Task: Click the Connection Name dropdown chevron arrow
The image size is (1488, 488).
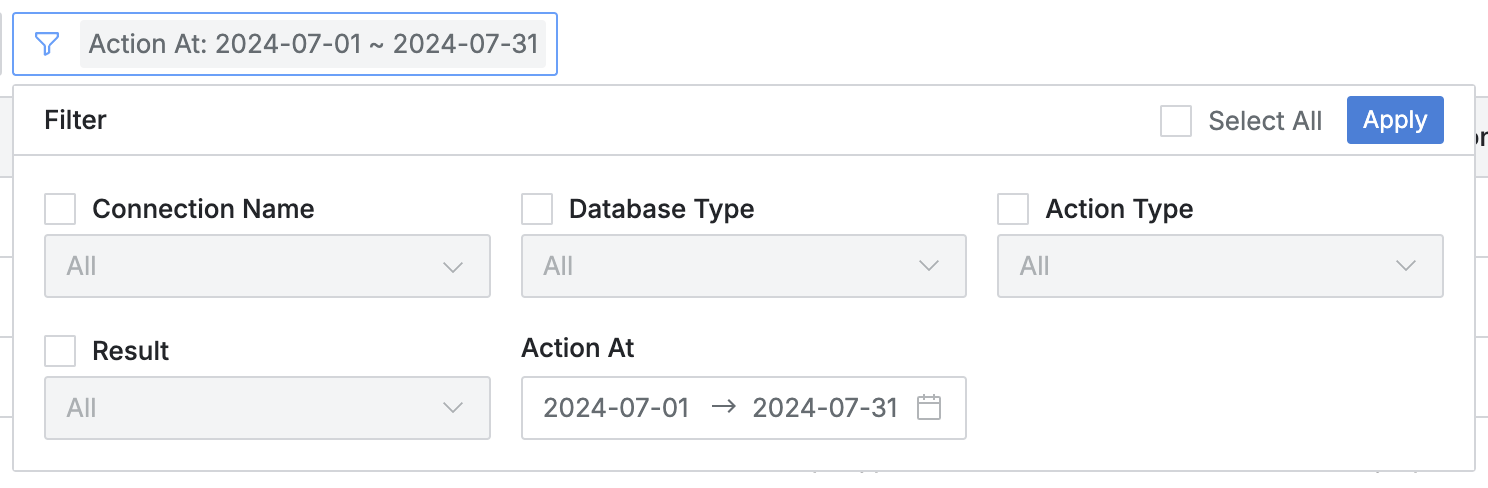Action: (x=453, y=266)
